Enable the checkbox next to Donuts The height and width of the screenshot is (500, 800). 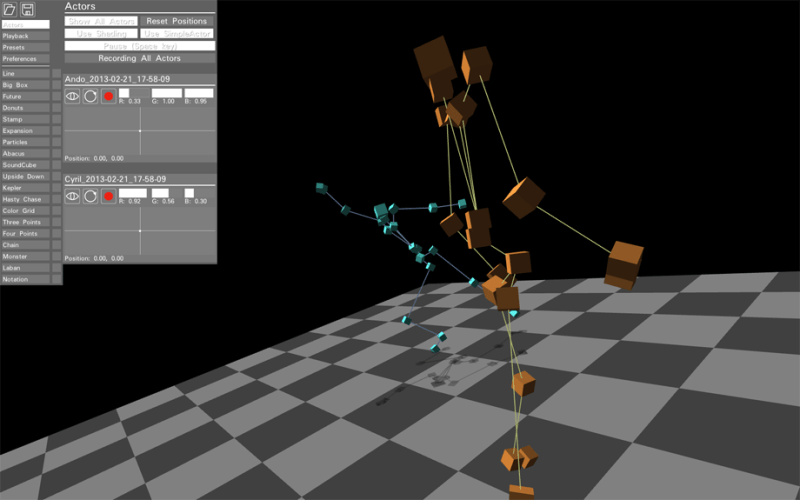(56, 108)
